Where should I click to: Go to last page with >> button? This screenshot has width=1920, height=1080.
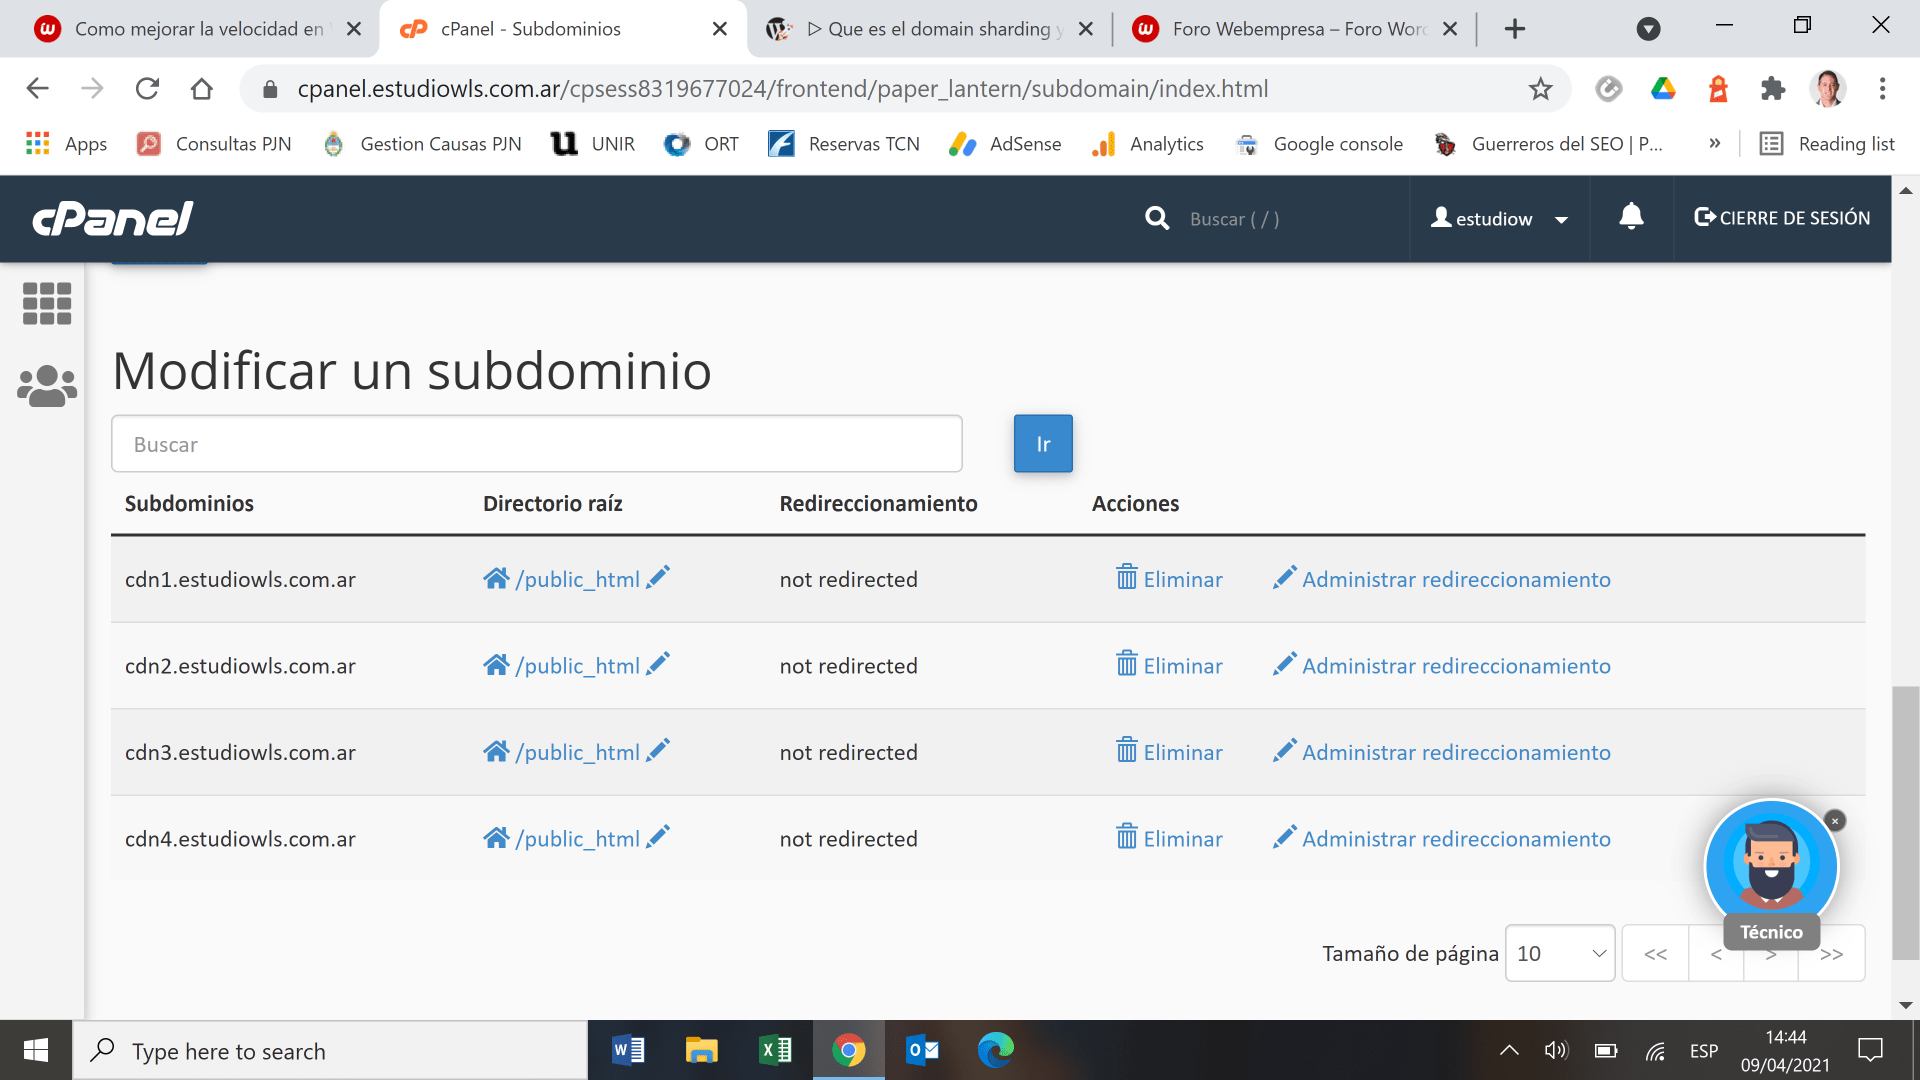(x=1832, y=953)
